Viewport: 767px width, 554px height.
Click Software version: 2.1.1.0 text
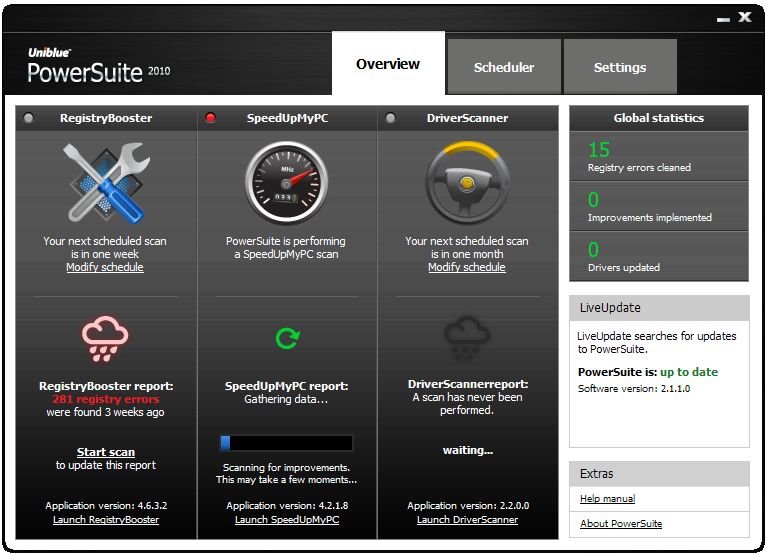coord(634,389)
